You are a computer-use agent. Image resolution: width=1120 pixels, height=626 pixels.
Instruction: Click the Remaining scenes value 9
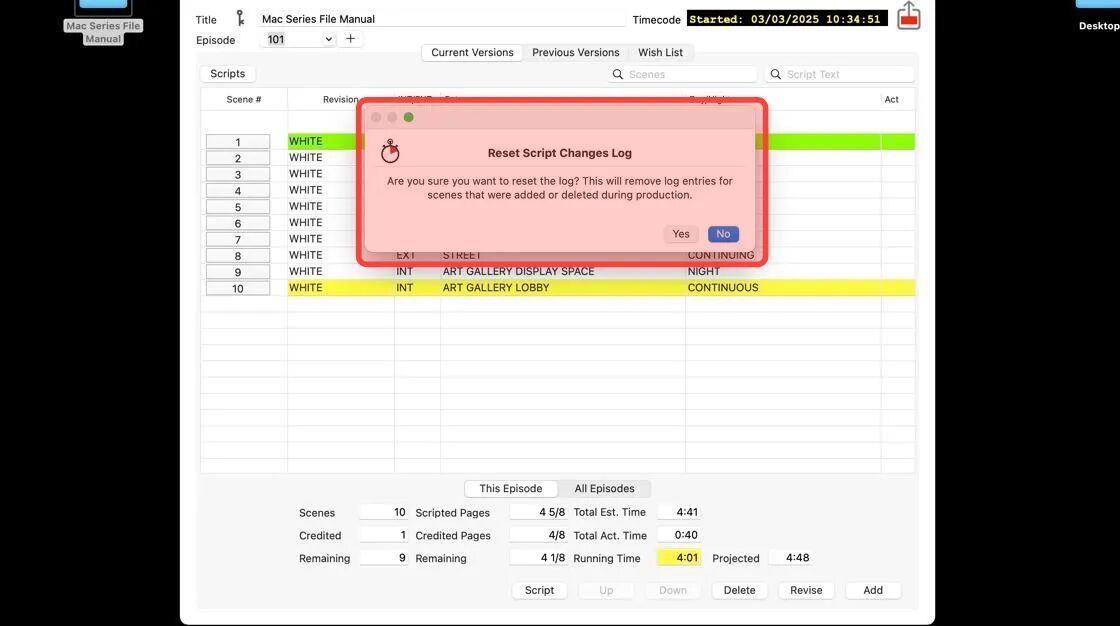point(384,557)
